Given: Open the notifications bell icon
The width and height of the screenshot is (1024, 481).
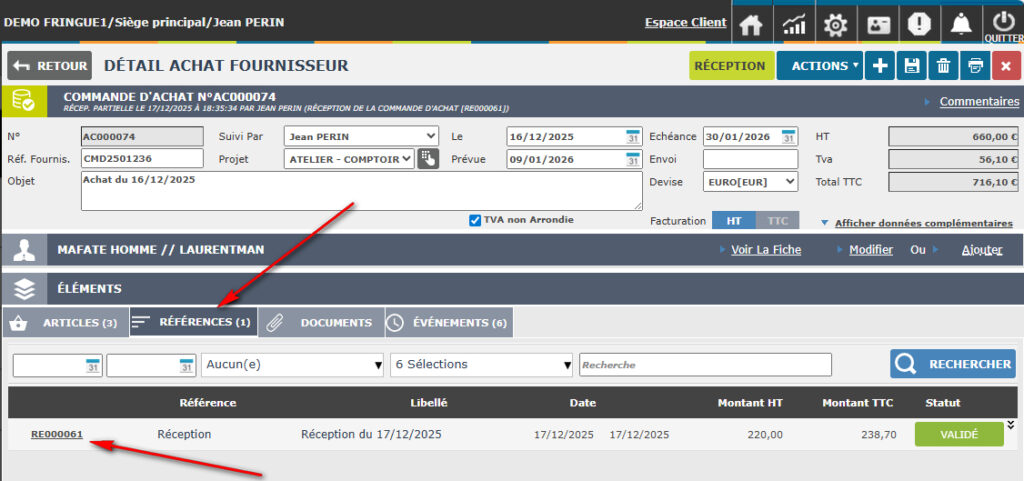Looking at the screenshot, I should click(x=960, y=23).
